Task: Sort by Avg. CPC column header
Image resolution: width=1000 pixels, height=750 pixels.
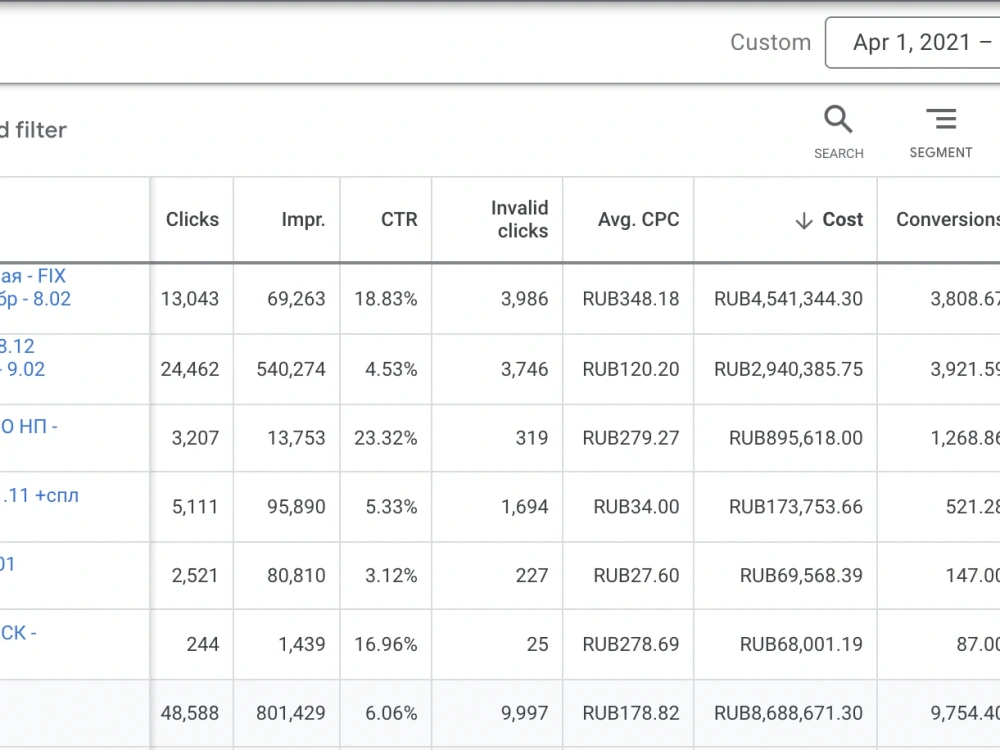Action: click(x=638, y=219)
